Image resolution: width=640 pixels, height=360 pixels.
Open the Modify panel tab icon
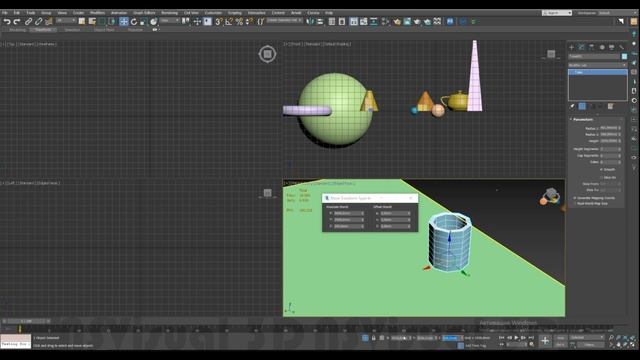click(x=582, y=47)
